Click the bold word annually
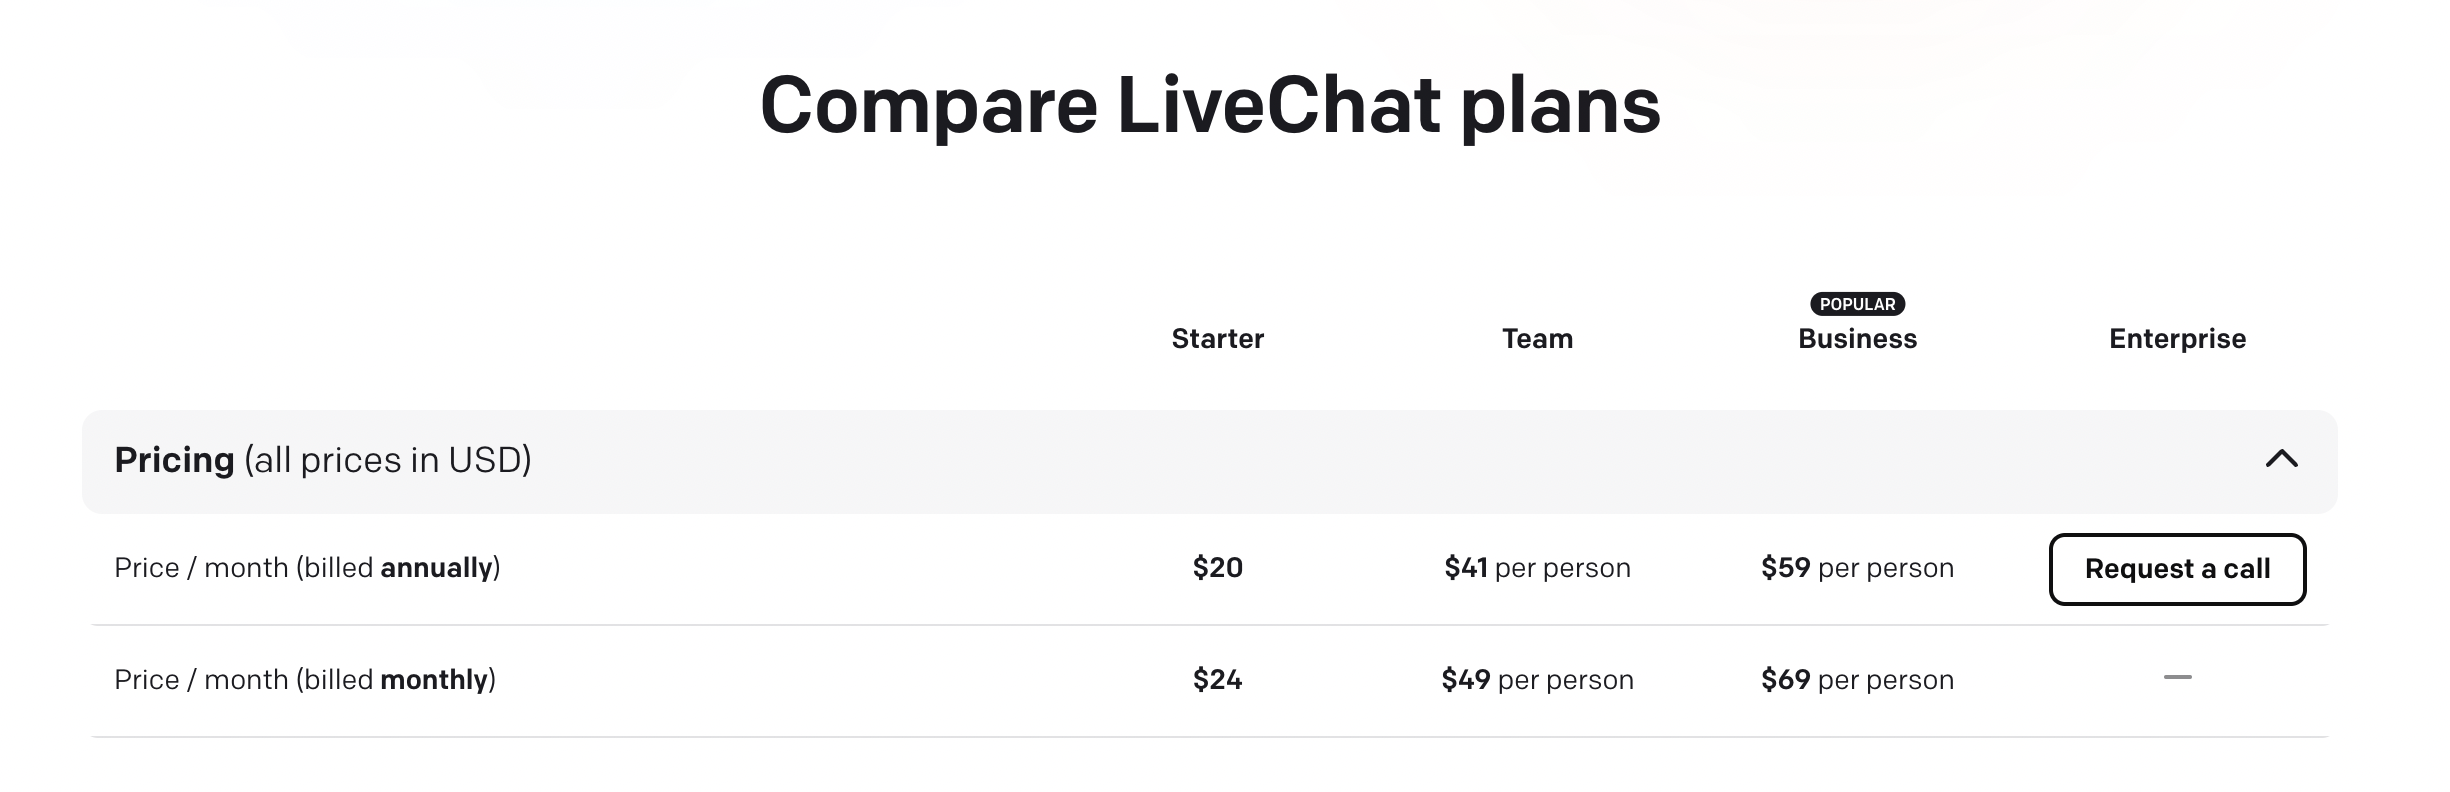Viewport: 2450px width, 792px height. (x=437, y=568)
